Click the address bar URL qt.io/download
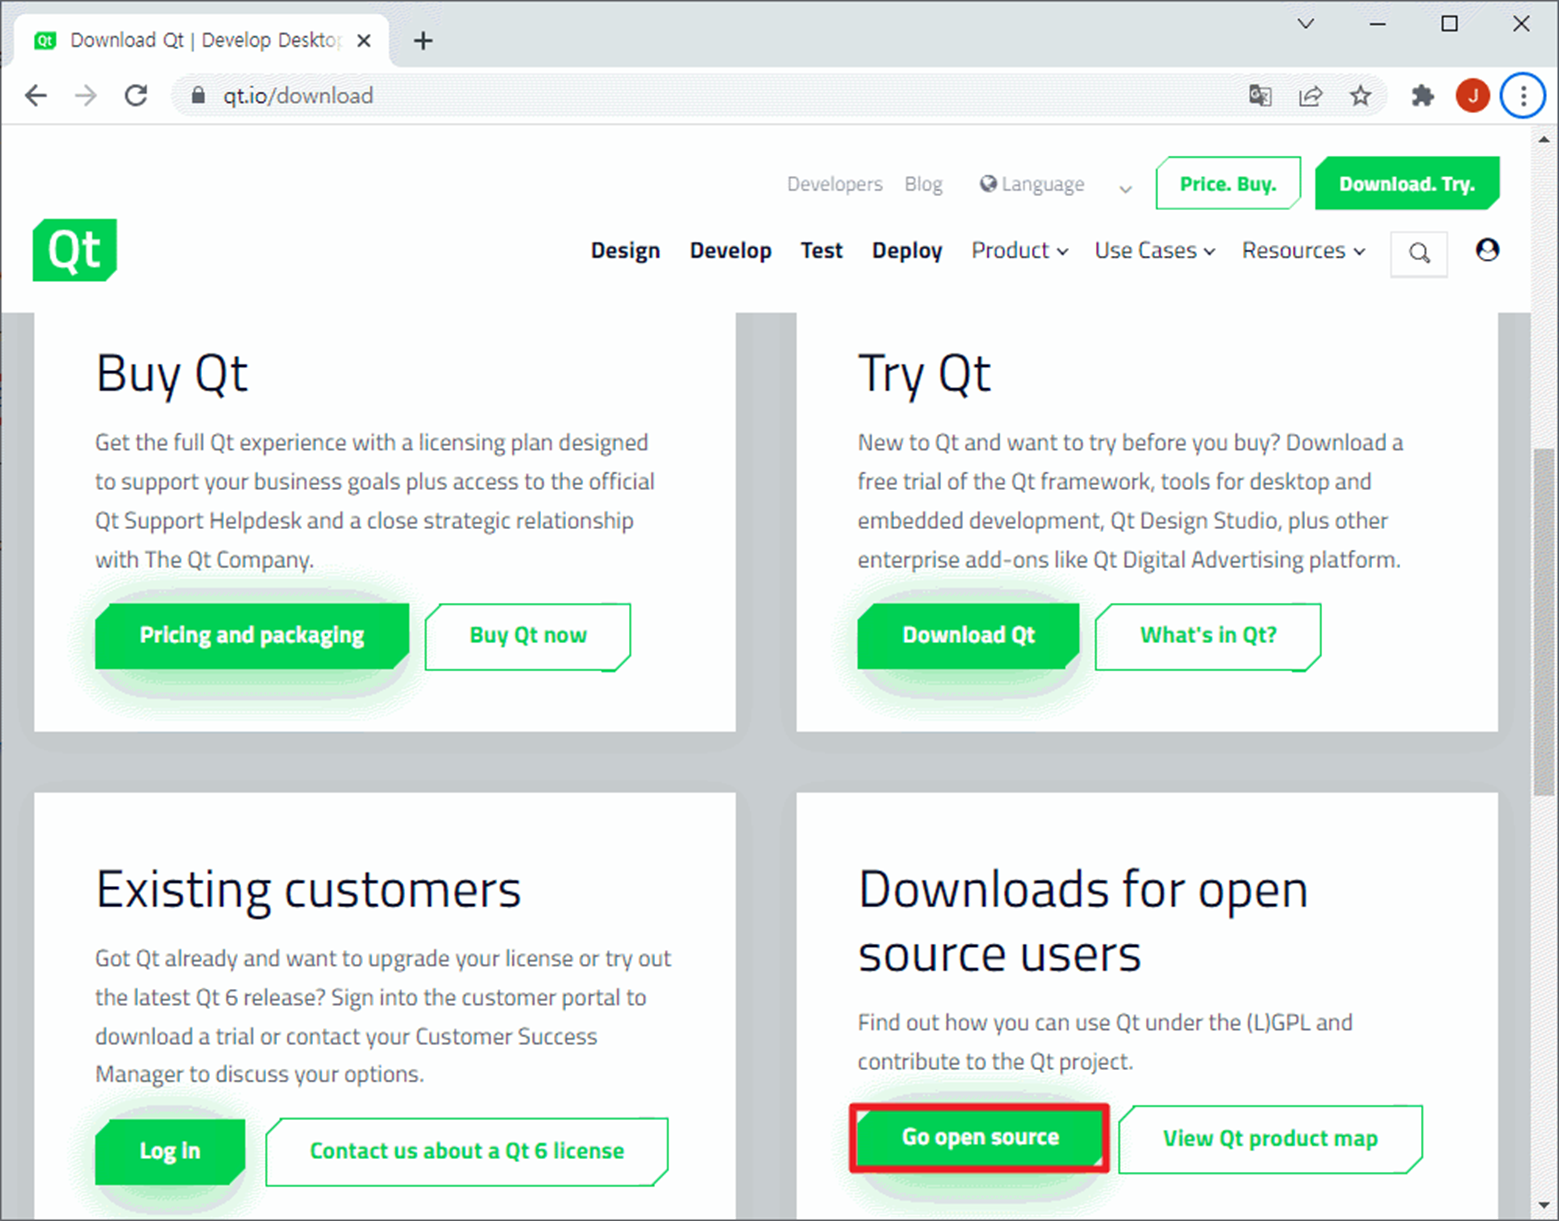The height and width of the screenshot is (1221, 1559). [x=298, y=96]
